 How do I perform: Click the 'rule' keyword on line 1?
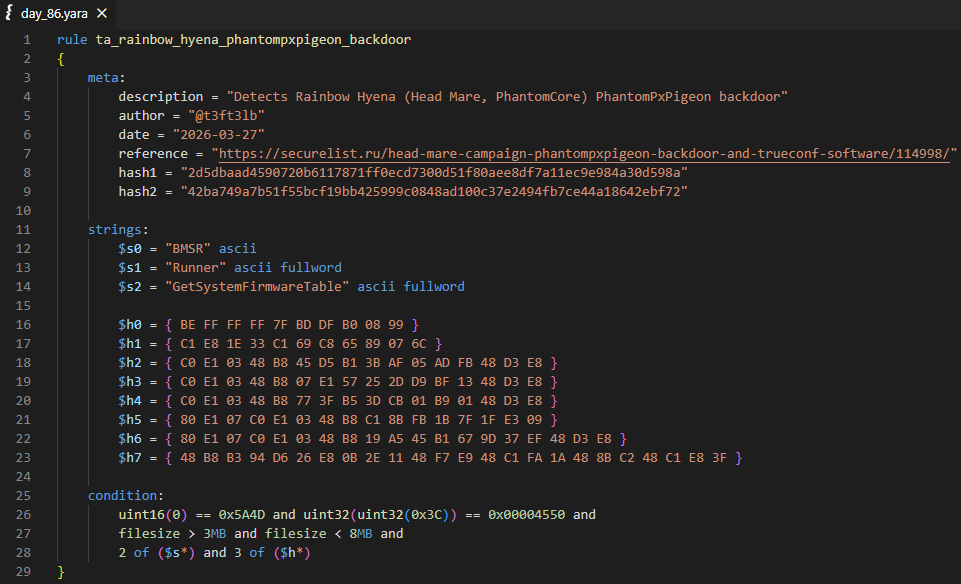click(72, 40)
